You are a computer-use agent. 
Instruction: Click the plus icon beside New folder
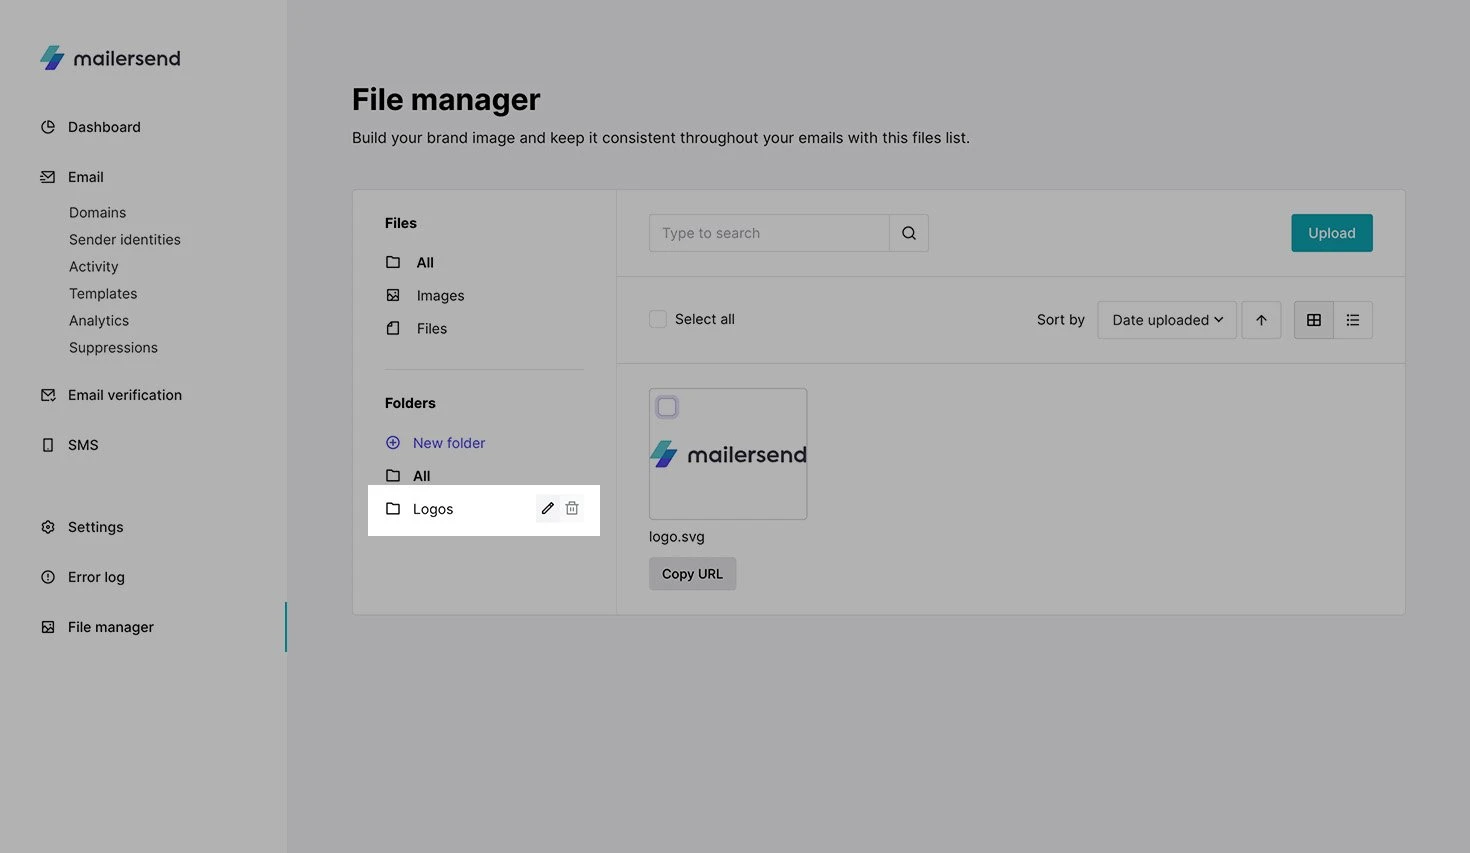coord(393,443)
